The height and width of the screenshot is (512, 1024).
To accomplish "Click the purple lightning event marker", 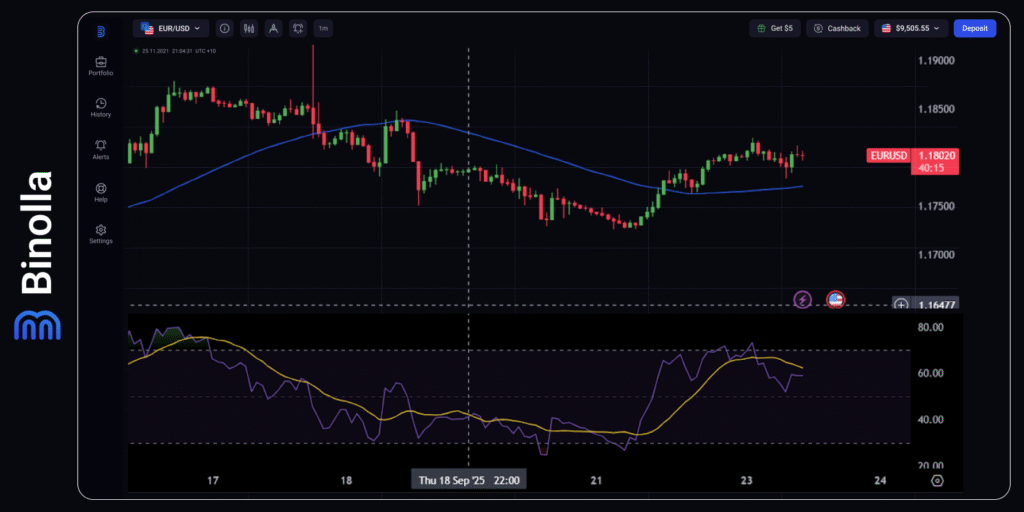I will pos(802,299).
